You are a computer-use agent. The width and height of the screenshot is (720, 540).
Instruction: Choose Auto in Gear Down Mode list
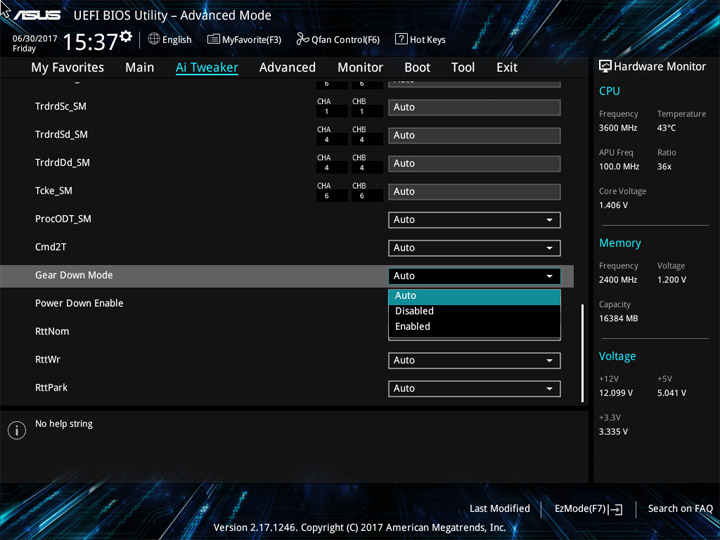[474, 296]
